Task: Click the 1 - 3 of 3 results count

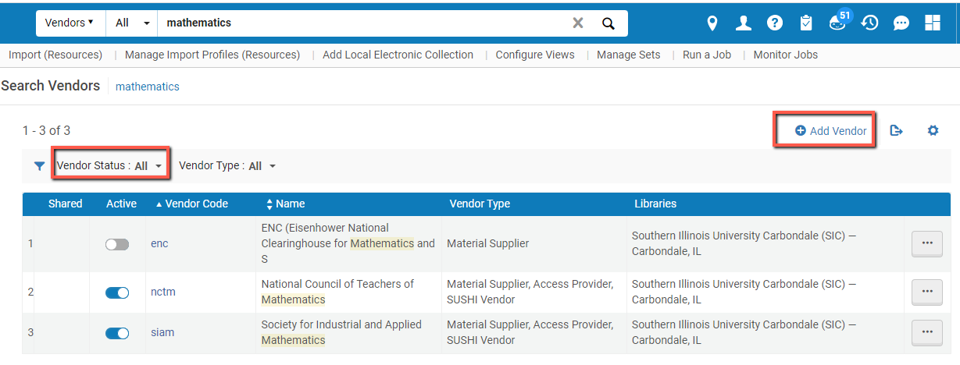Action: click(x=47, y=130)
